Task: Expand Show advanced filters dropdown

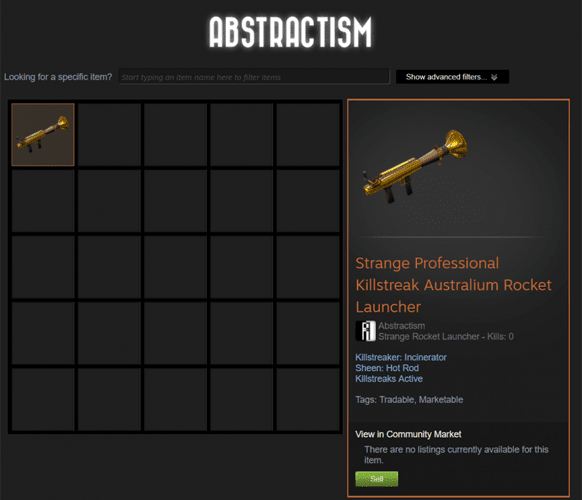Action: [x=452, y=77]
